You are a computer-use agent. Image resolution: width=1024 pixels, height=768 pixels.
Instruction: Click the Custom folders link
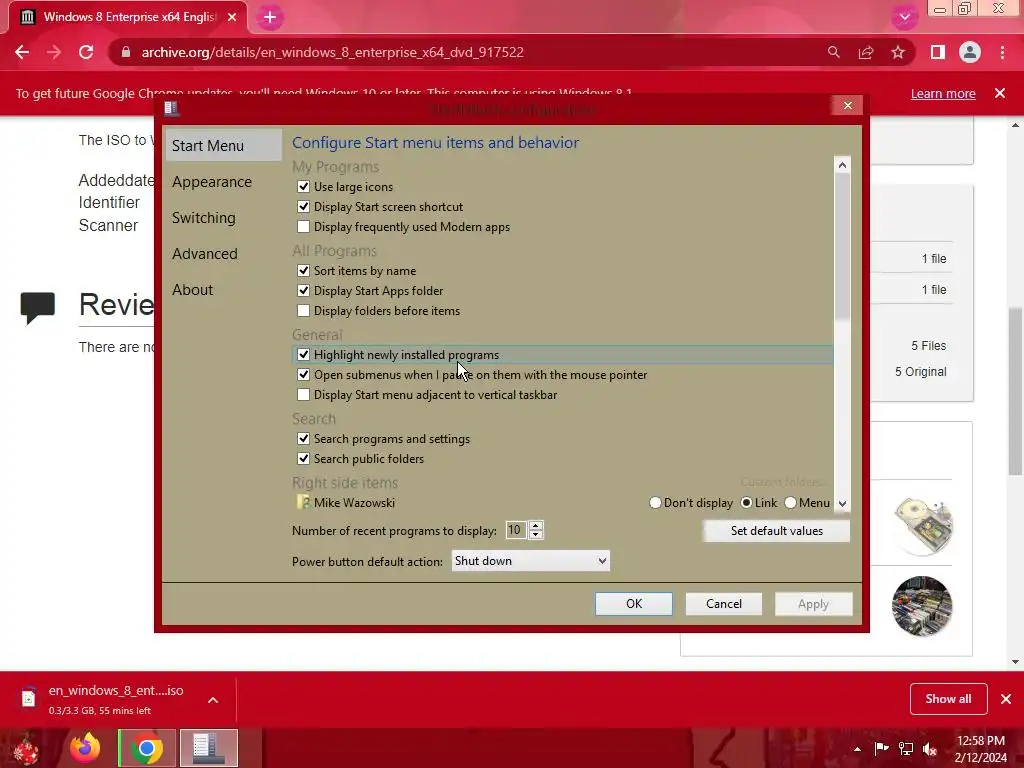(x=783, y=483)
